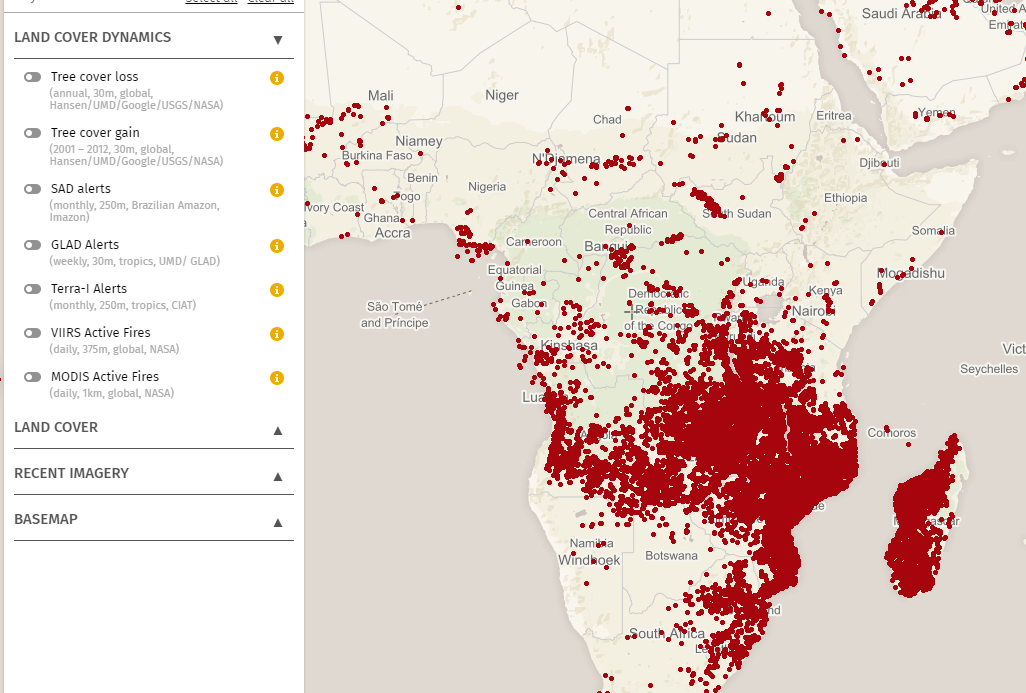Screen dimensions: 1026x693
Task: Open info for Tree cover loss layer
Action: [276, 77]
